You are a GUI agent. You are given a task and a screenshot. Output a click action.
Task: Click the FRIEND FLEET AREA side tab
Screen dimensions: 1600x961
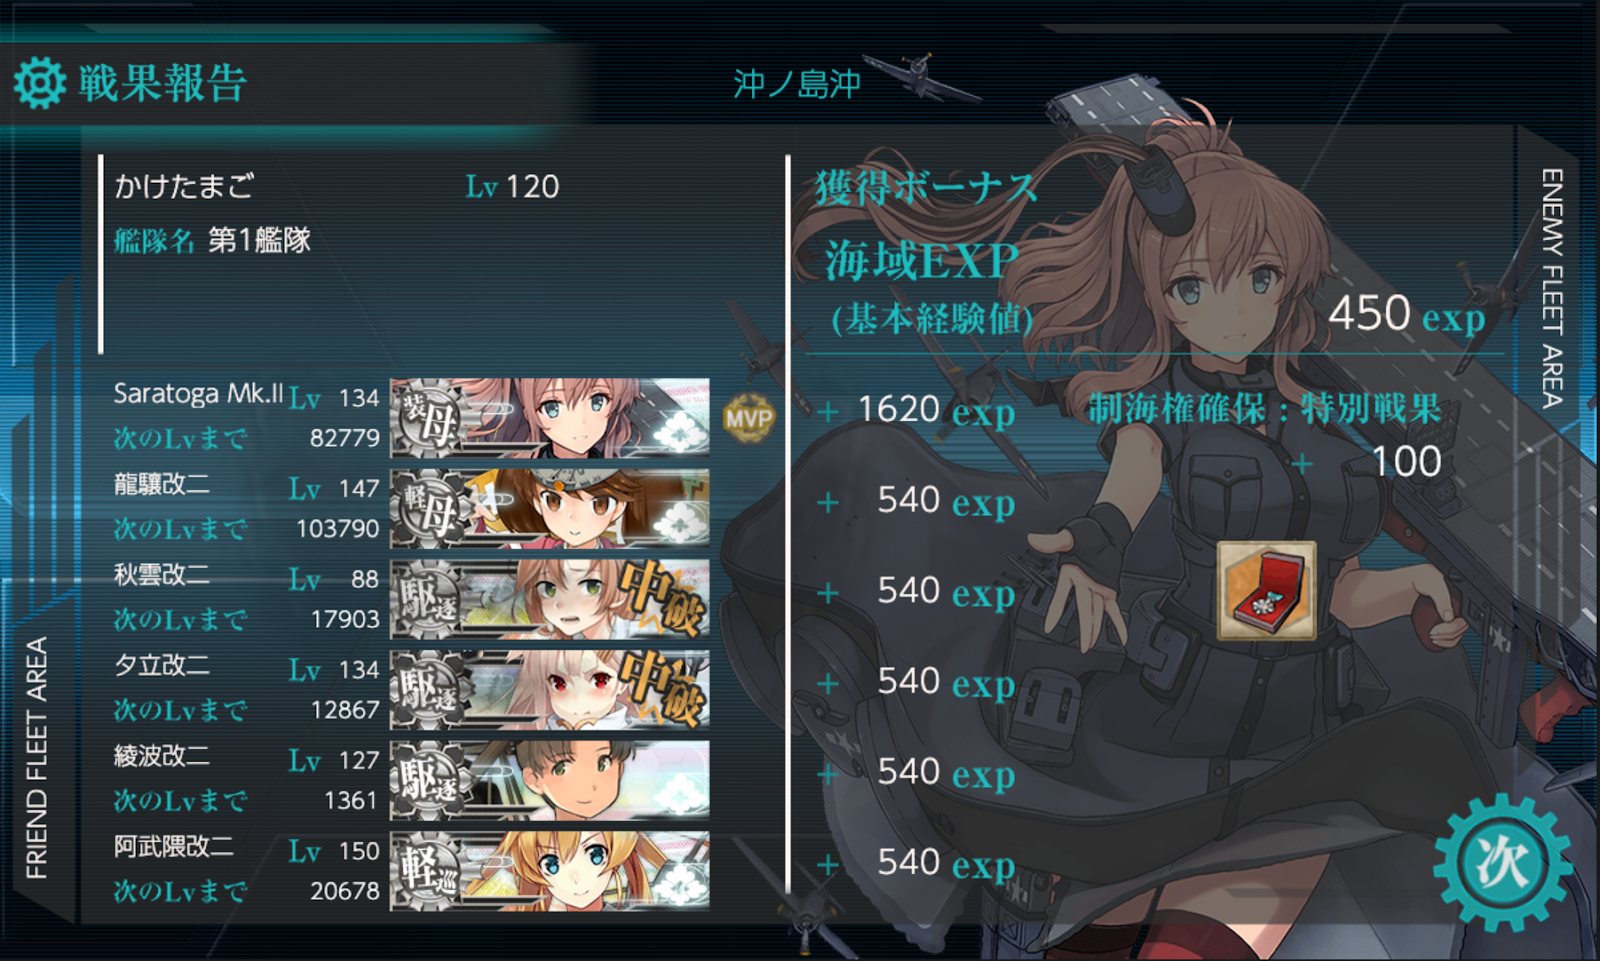[x=37, y=758]
